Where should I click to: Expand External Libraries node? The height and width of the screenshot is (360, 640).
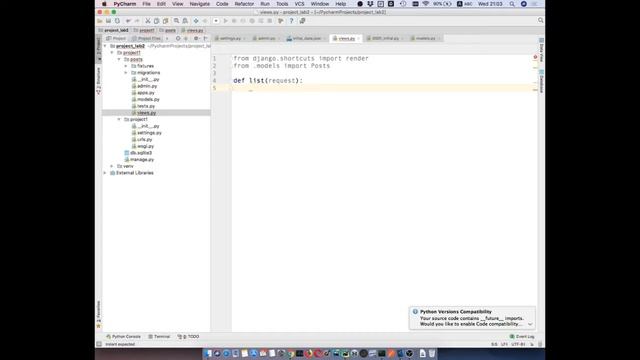coord(105,173)
